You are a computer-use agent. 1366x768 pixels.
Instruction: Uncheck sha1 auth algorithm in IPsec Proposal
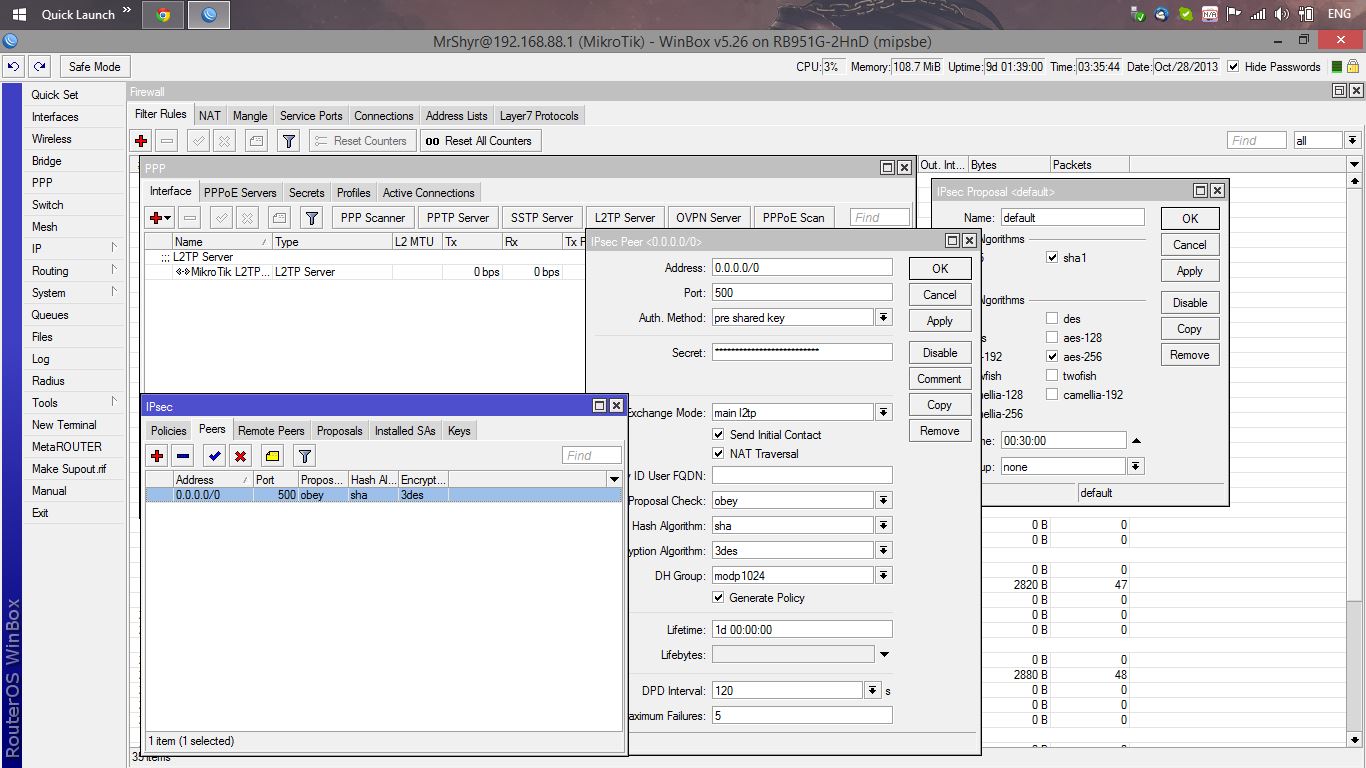point(1052,258)
